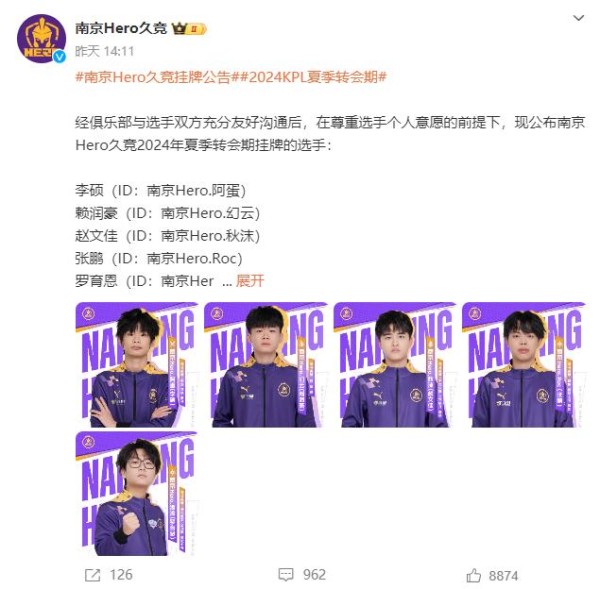
Task: Open the glasses-wearing player poster thumbnail
Action: click(x=137, y=494)
